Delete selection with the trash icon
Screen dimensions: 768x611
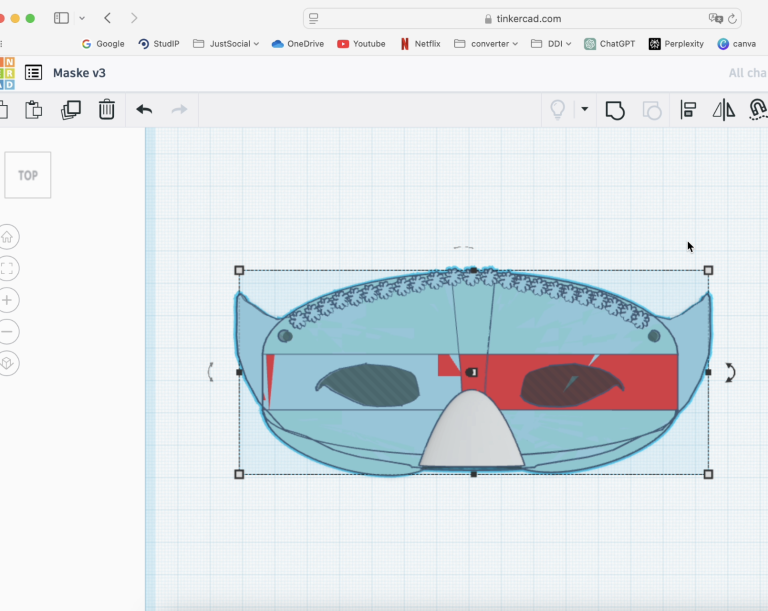click(x=107, y=110)
